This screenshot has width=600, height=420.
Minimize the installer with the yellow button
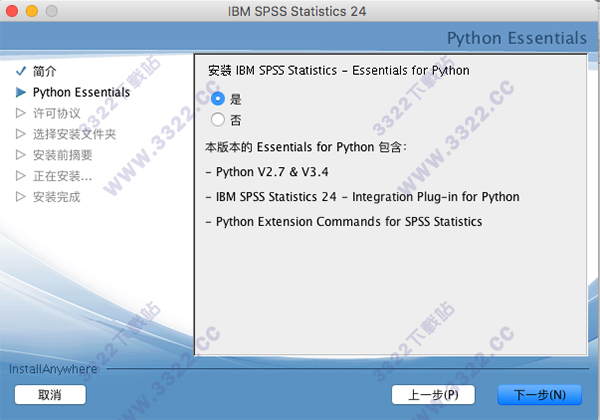31,10
